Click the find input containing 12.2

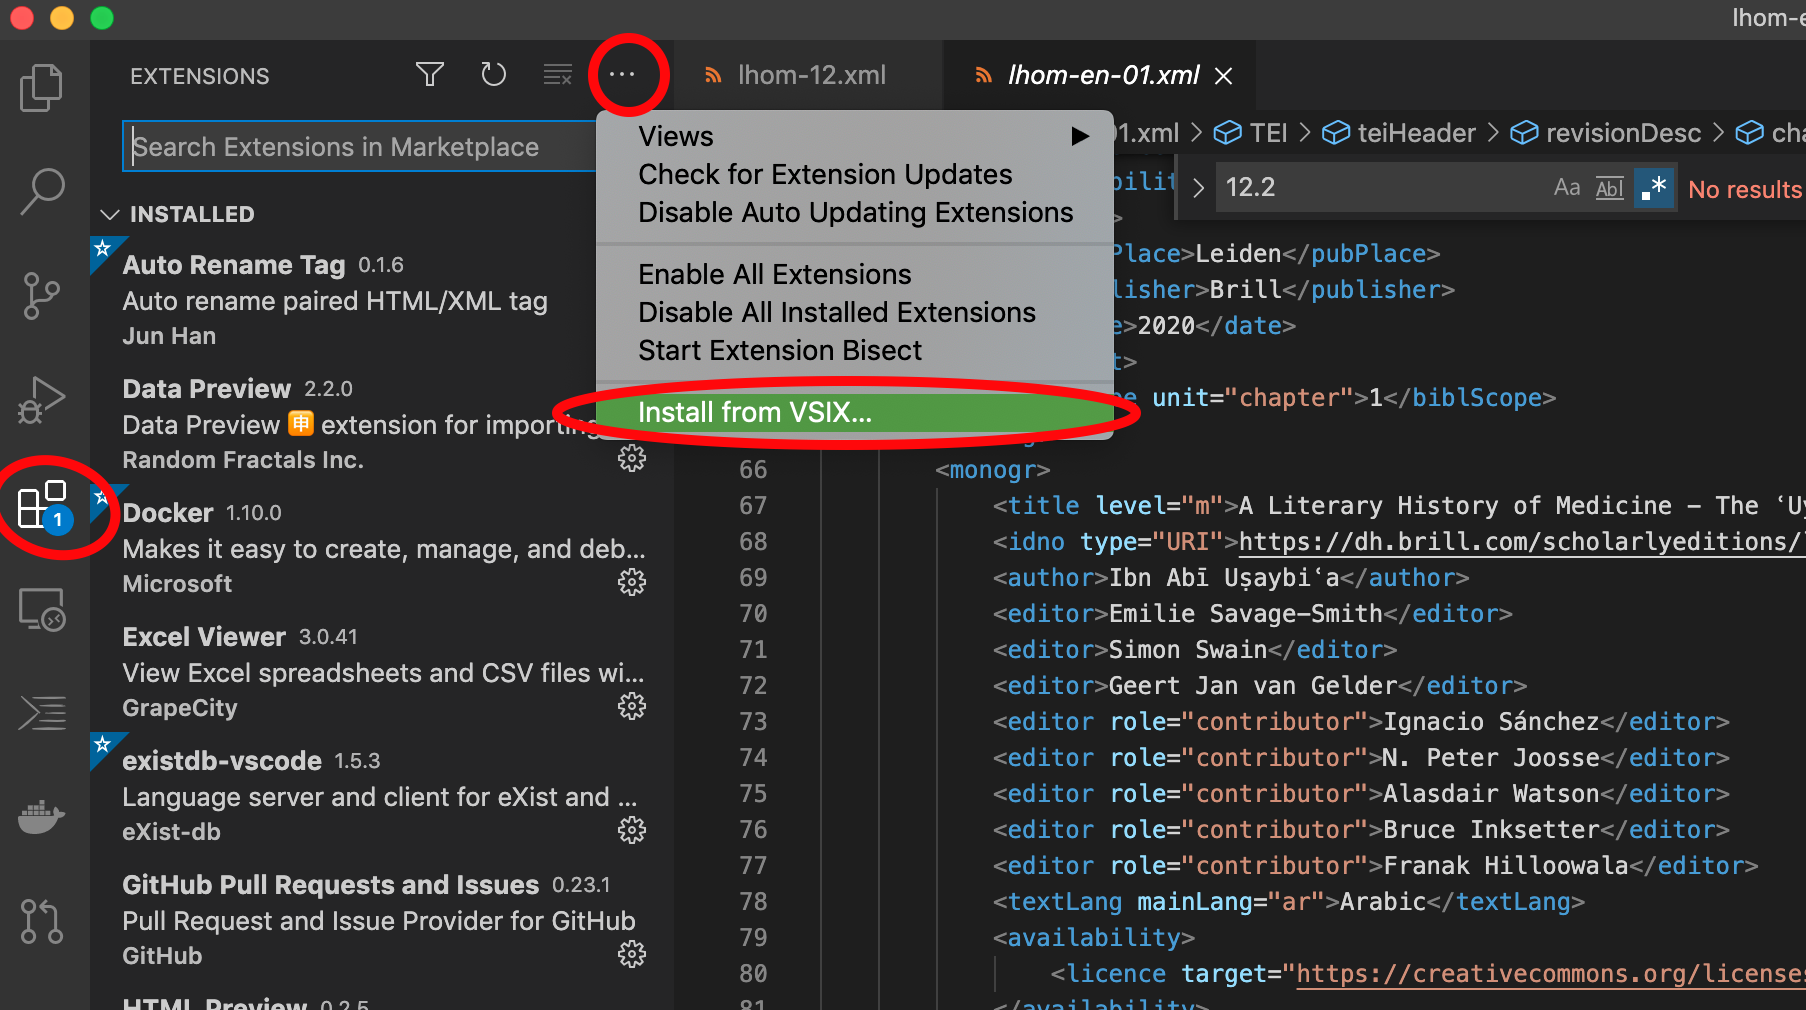click(x=1380, y=188)
